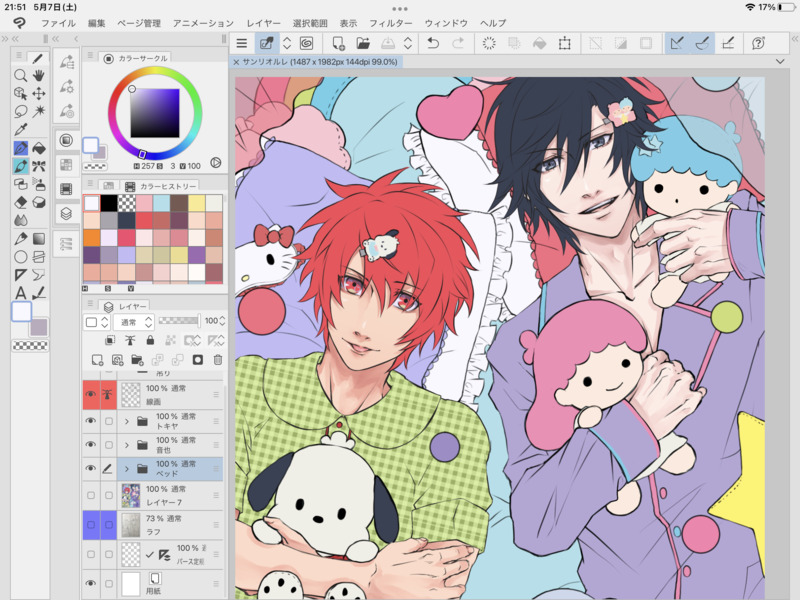Click the Scale/transform icon in command bar
800x600 pixels.
click(x=565, y=43)
